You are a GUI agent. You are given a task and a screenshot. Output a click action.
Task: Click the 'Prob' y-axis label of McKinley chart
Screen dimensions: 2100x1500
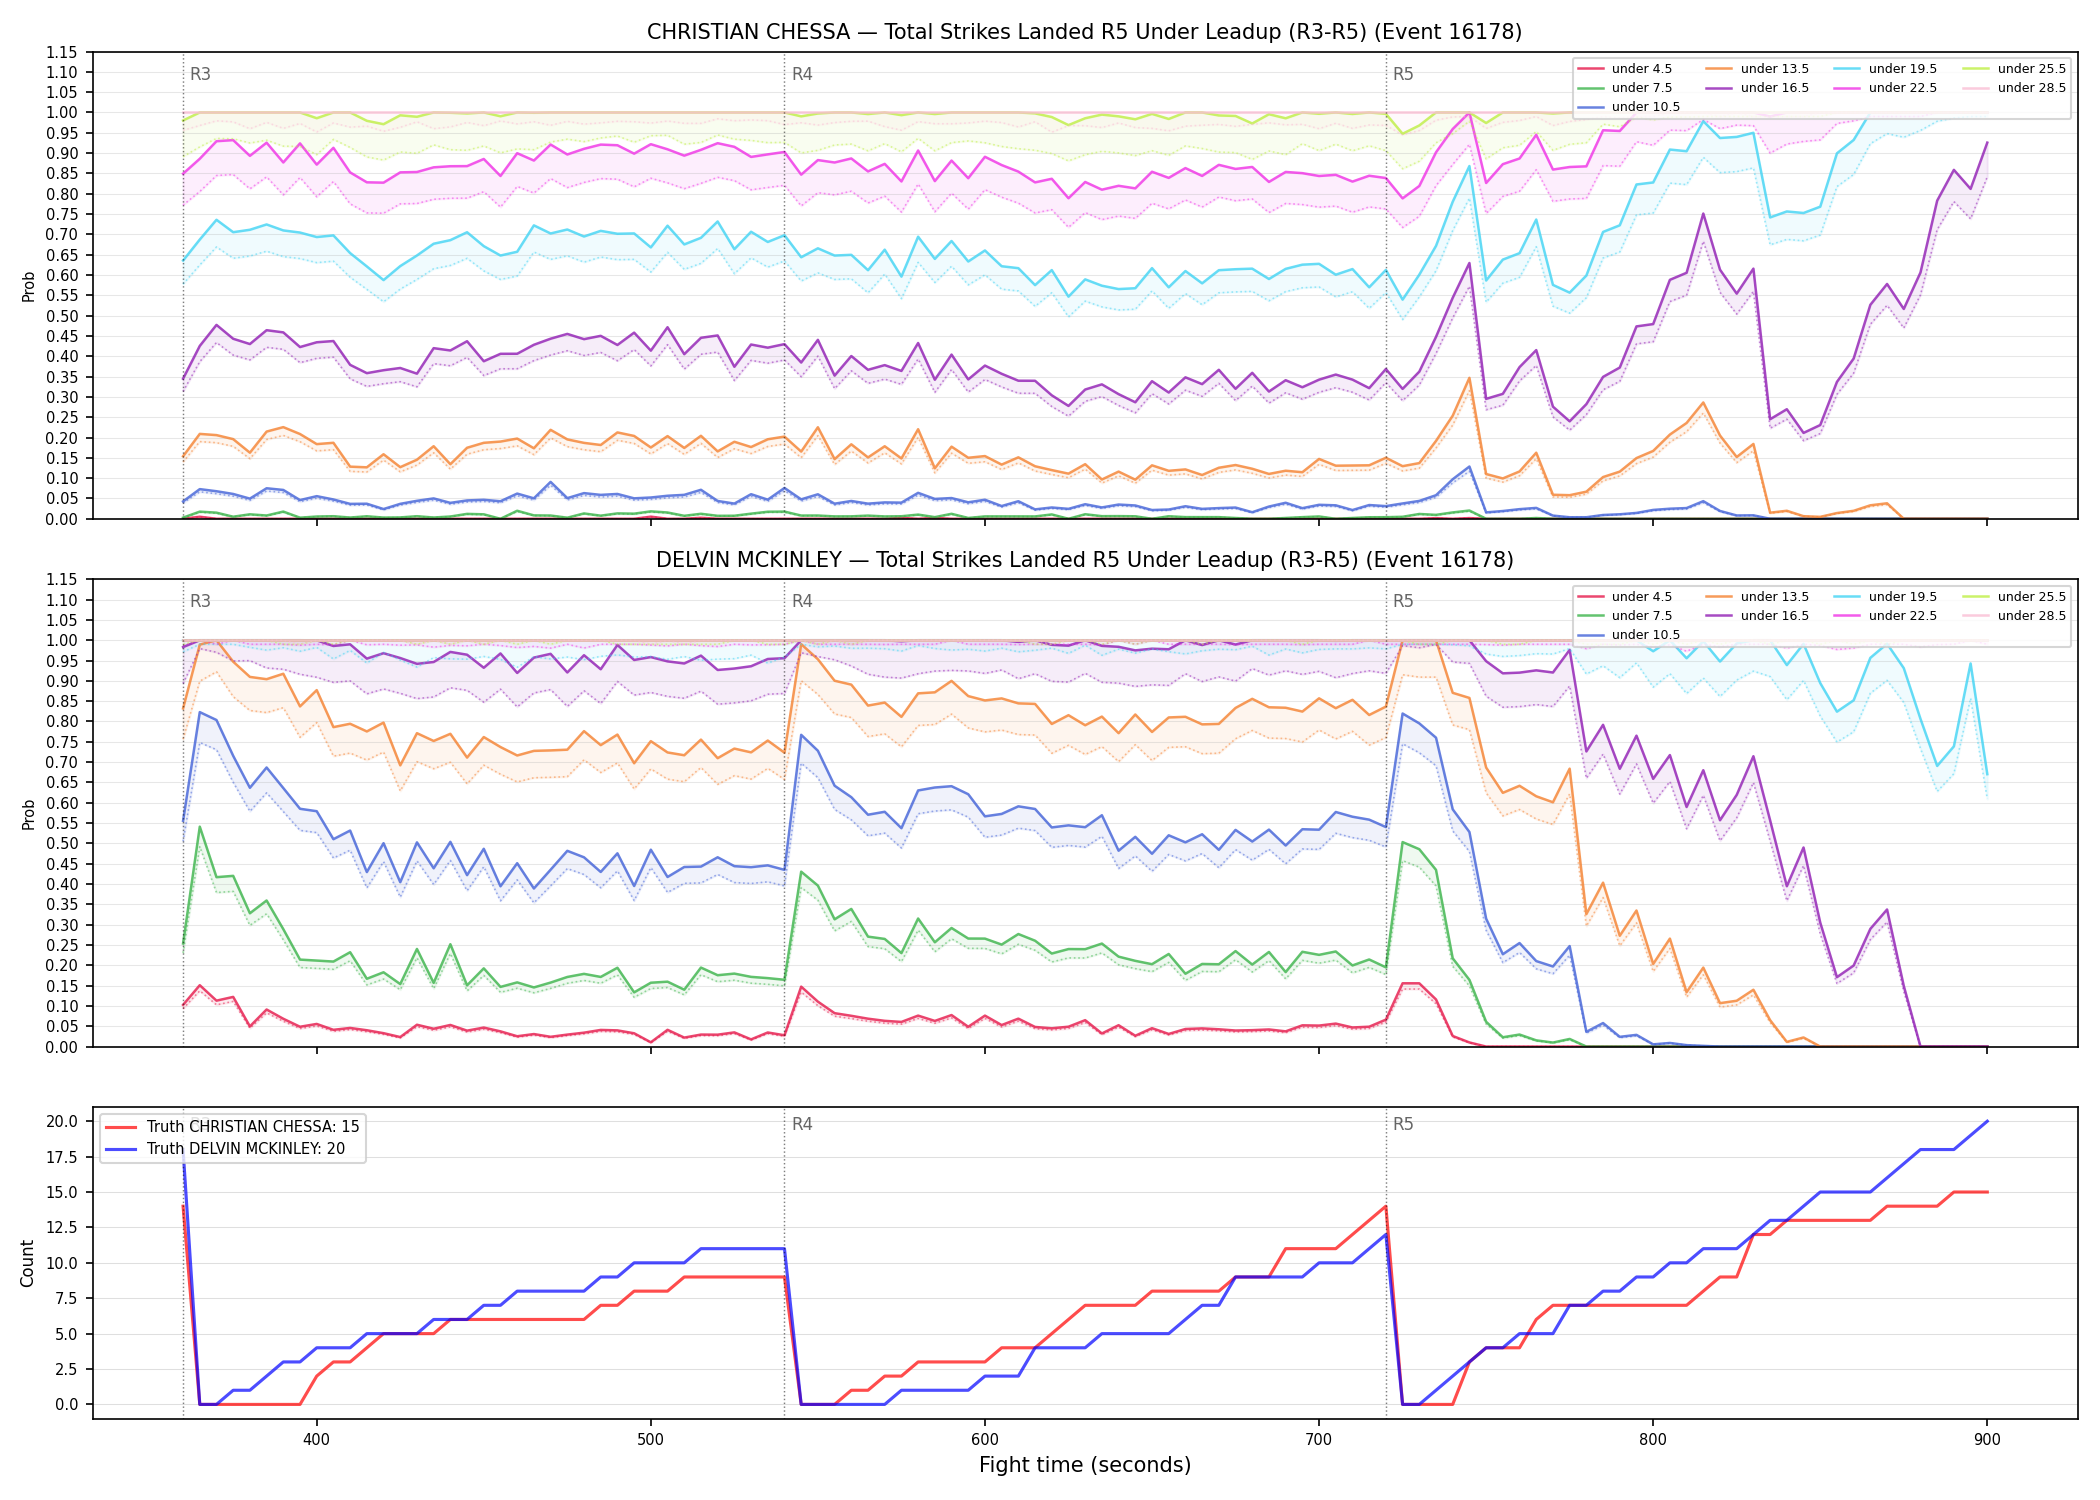tap(29, 814)
